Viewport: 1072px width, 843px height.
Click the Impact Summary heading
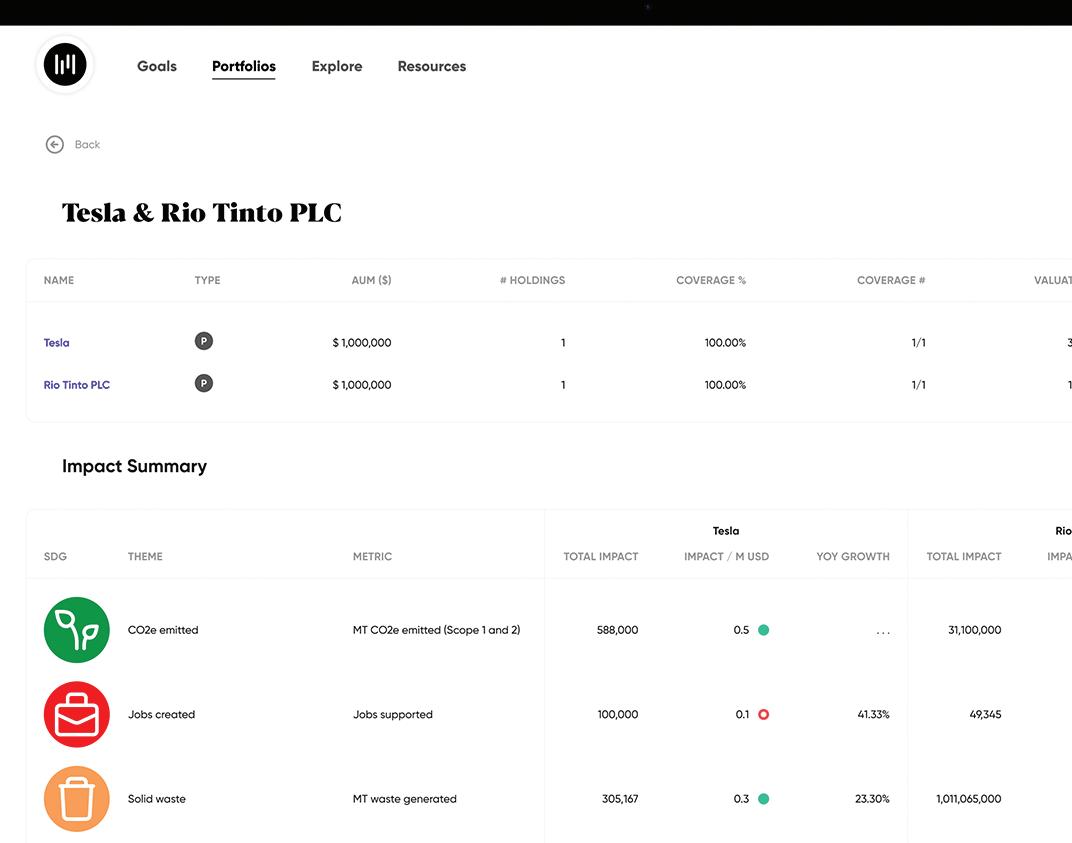pos(135,466)
